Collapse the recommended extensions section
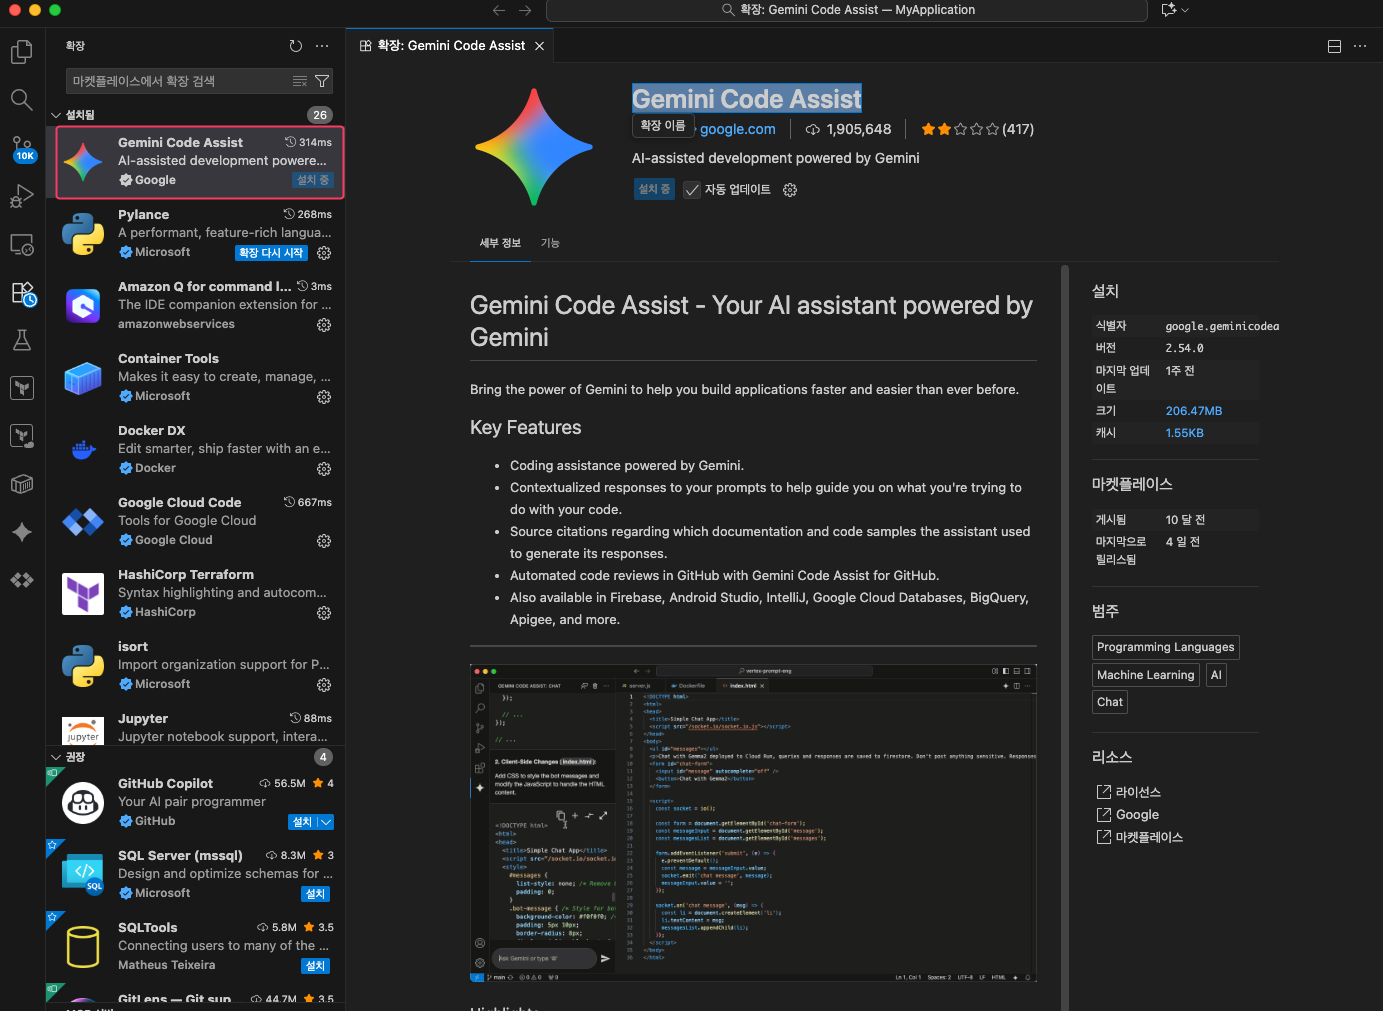This screenshot has width=1383, height=1011. pyautogui.click(x=56, y=757)
